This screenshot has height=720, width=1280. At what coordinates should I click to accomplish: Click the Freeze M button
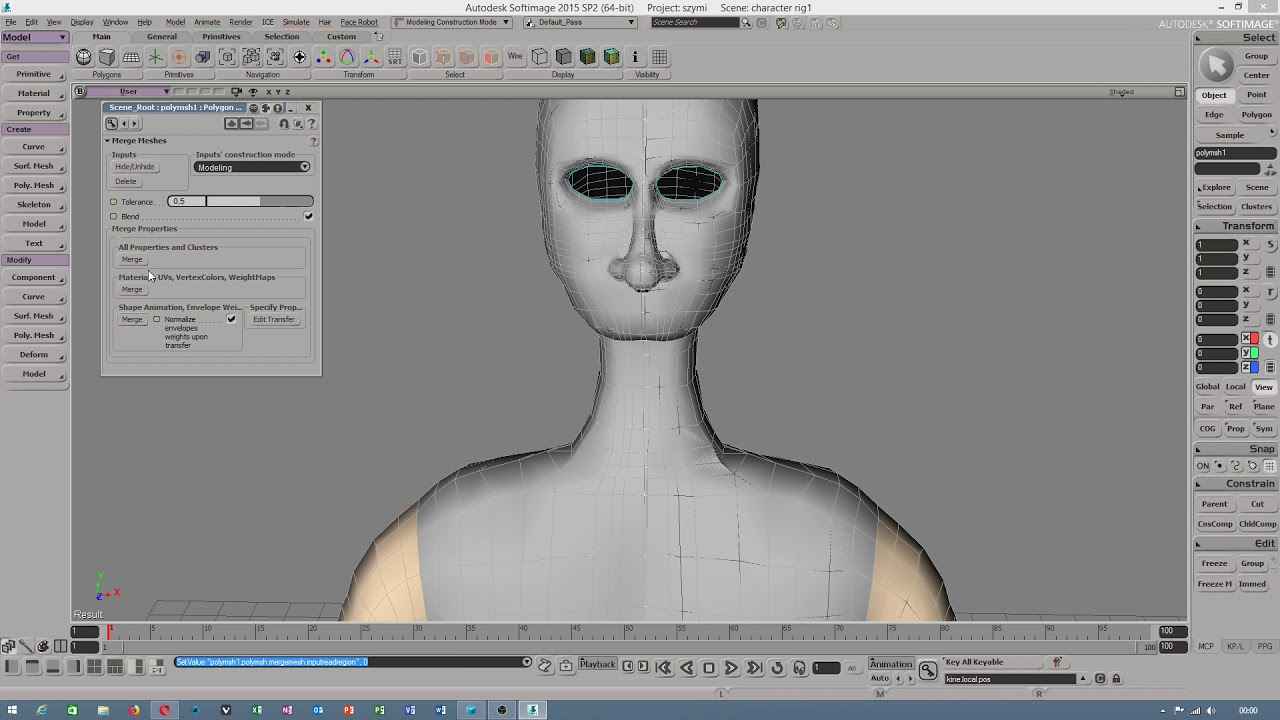[x=1215, y=584]
